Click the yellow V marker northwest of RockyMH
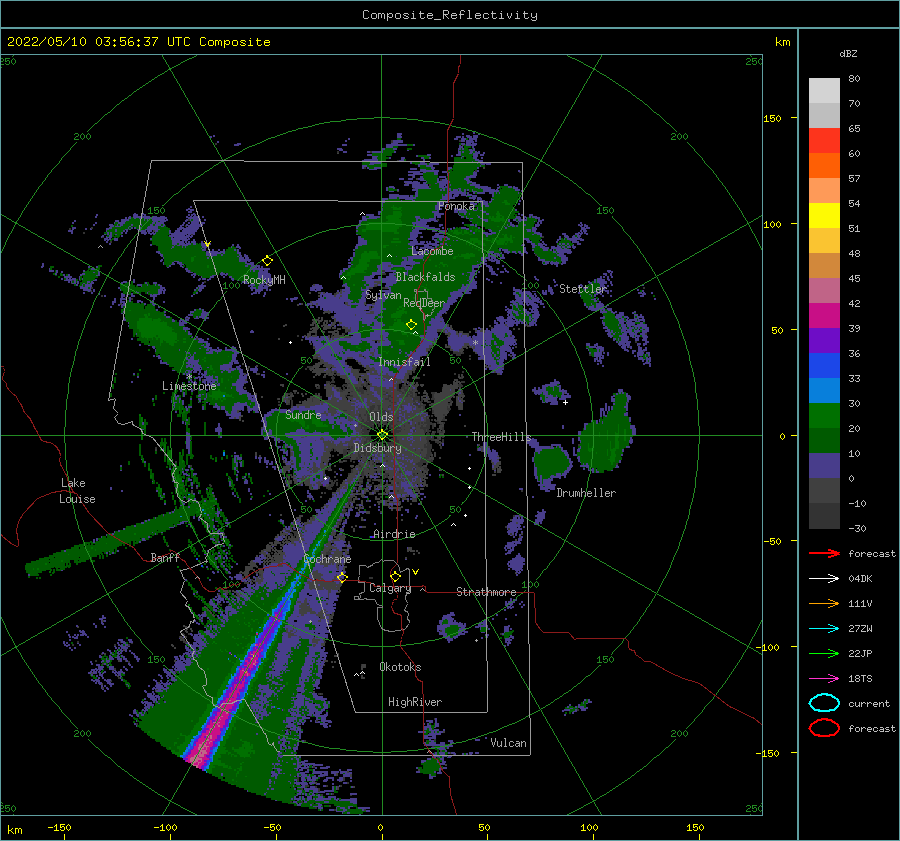 coord(207,245)
